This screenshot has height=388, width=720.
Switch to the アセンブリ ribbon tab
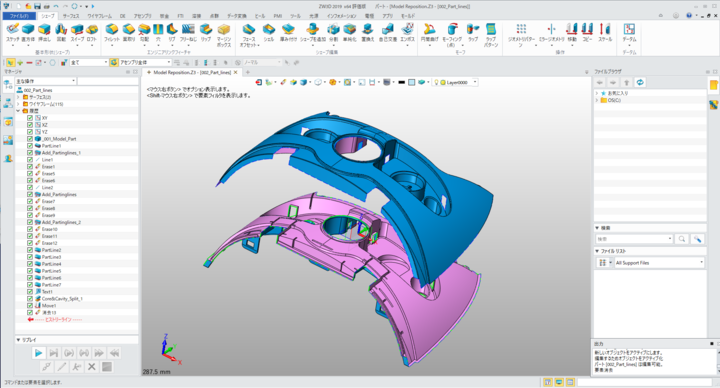pyautogui.click(x=142, y=16)
